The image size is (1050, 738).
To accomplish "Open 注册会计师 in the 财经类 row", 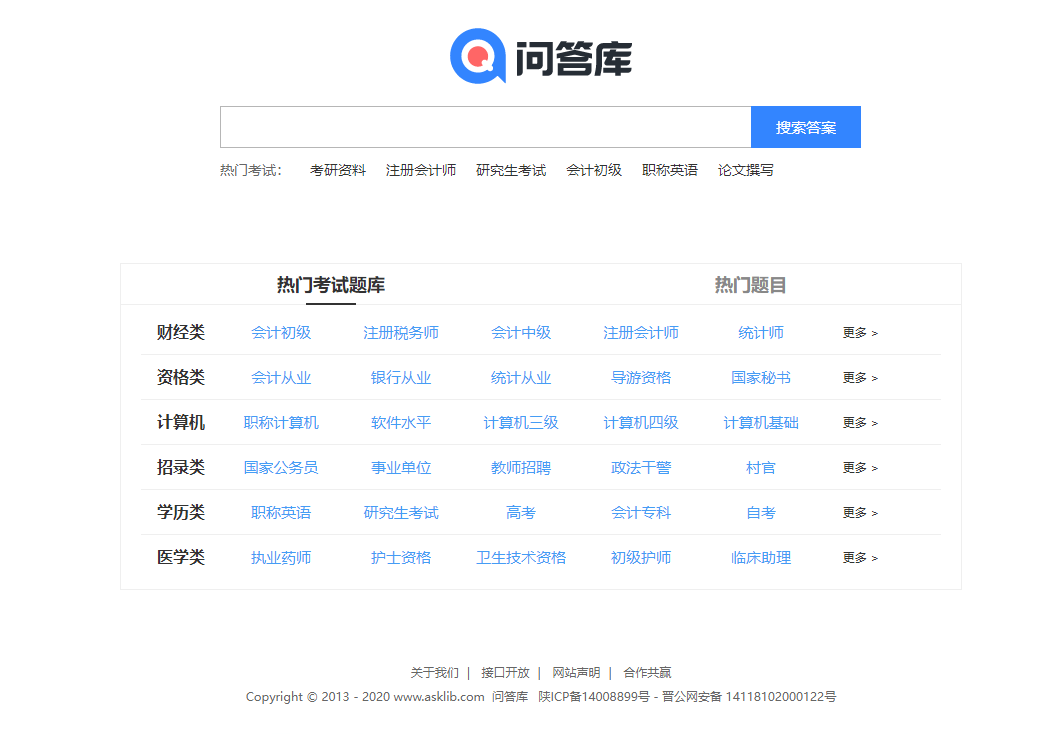I will coord(641,333).
